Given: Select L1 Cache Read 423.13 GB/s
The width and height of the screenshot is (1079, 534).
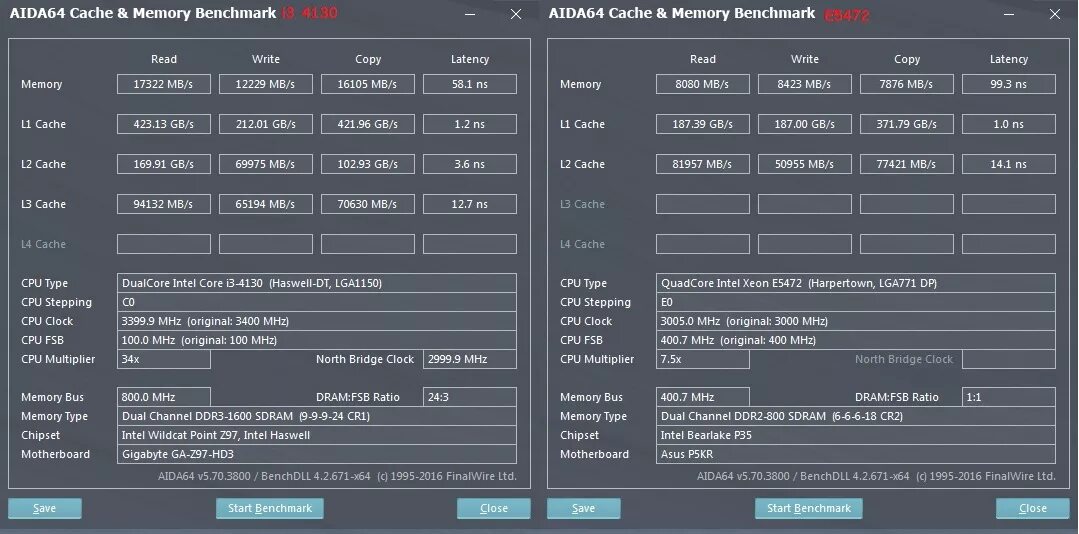Looking at the screenshot, I should click(x=164, y=124).
